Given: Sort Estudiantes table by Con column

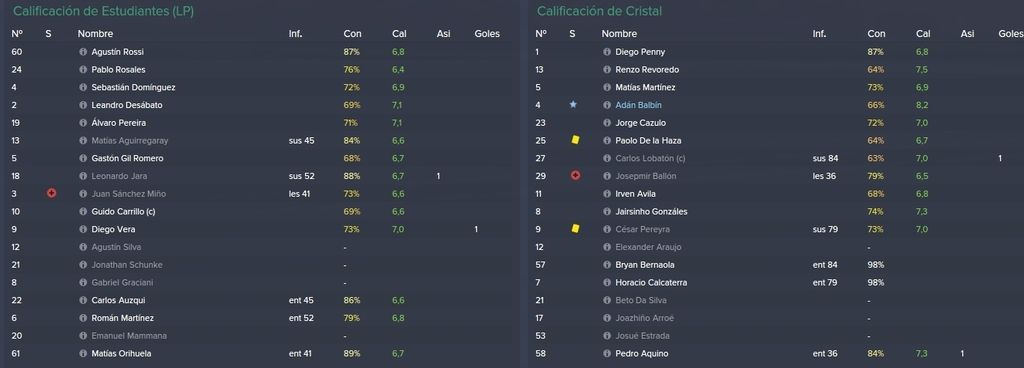Looking at the screenshot, I should pos(352,33).
